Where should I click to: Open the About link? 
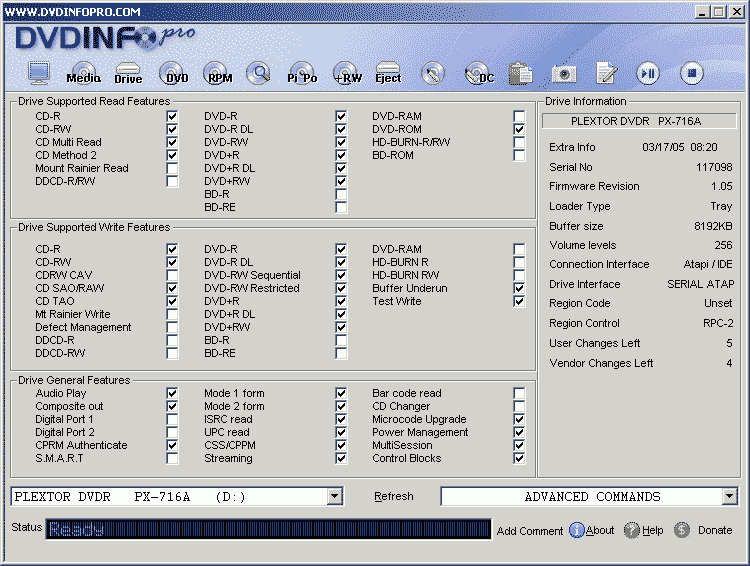pyautogui.click(x=600, y=530)
